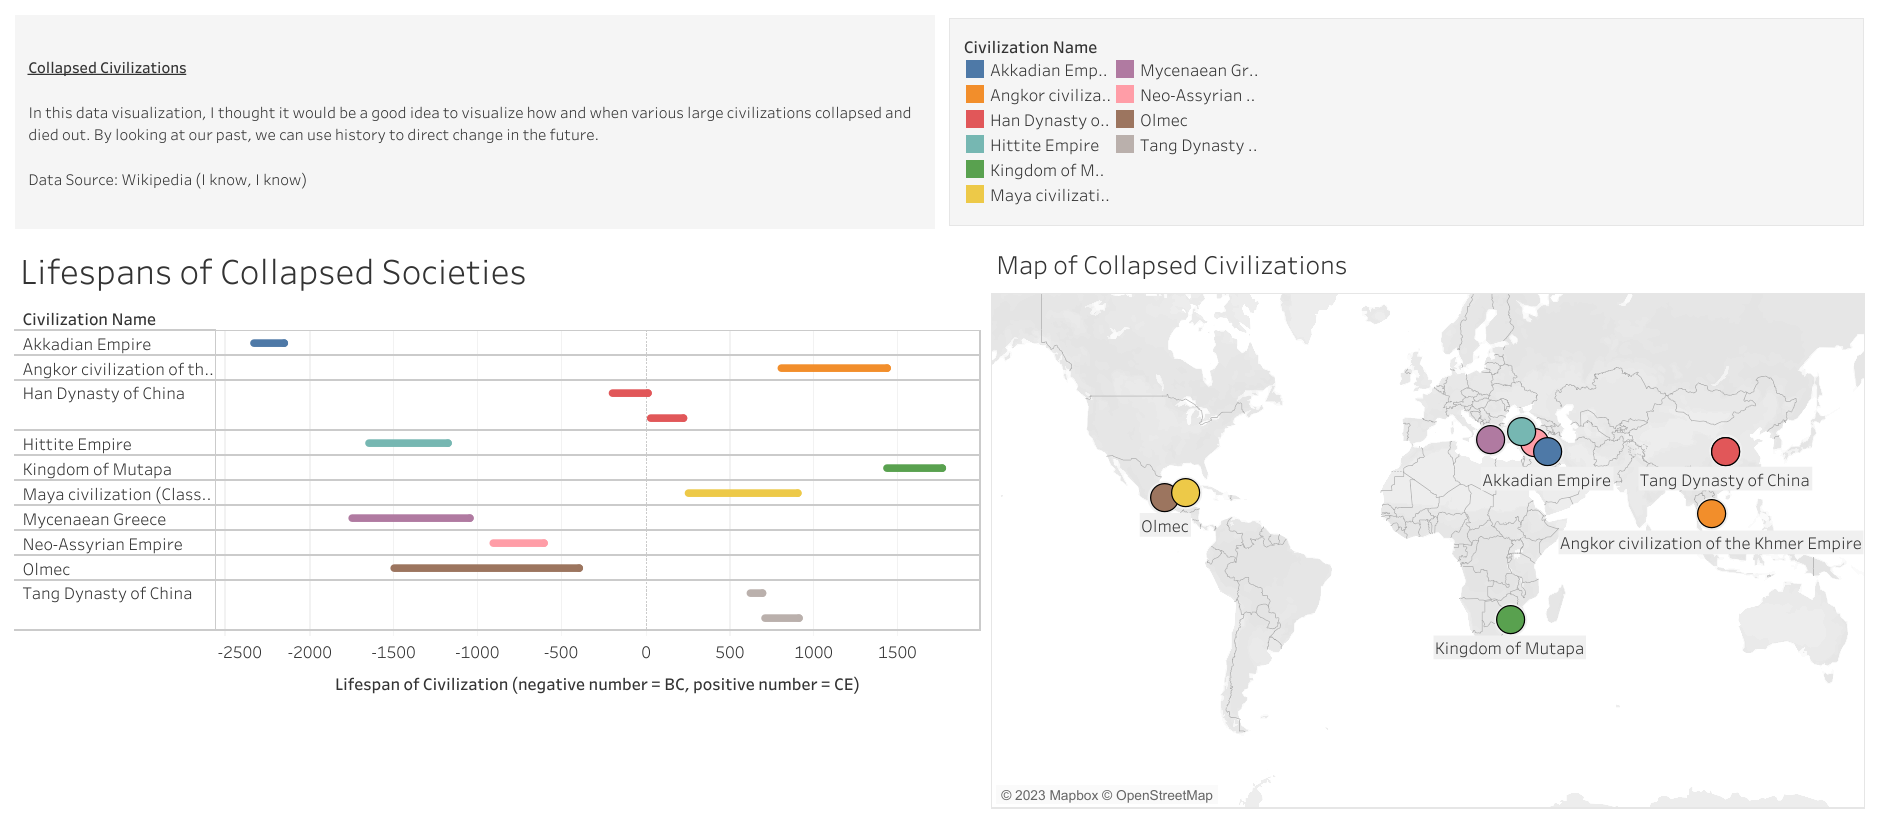Select the Hittite Empire row header in the chart
Viewport: 1880px width, 823px height.
(77, 444)
